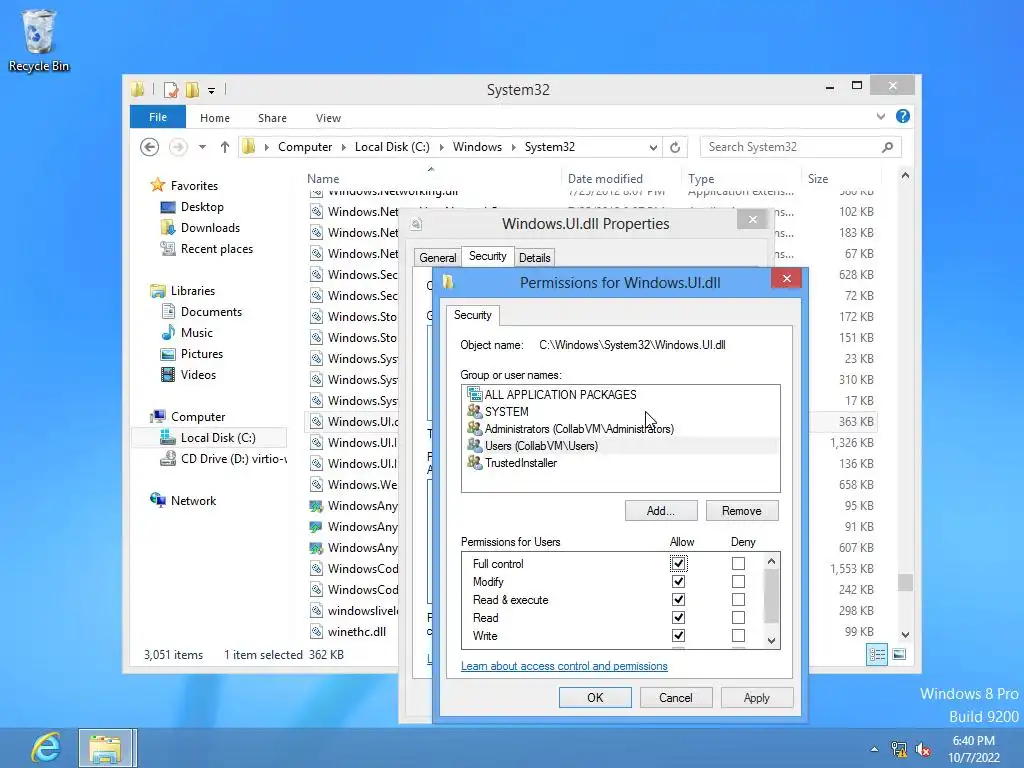Check Deny for Write
This screenshot has width=1024, height=768.
(738, 635)
